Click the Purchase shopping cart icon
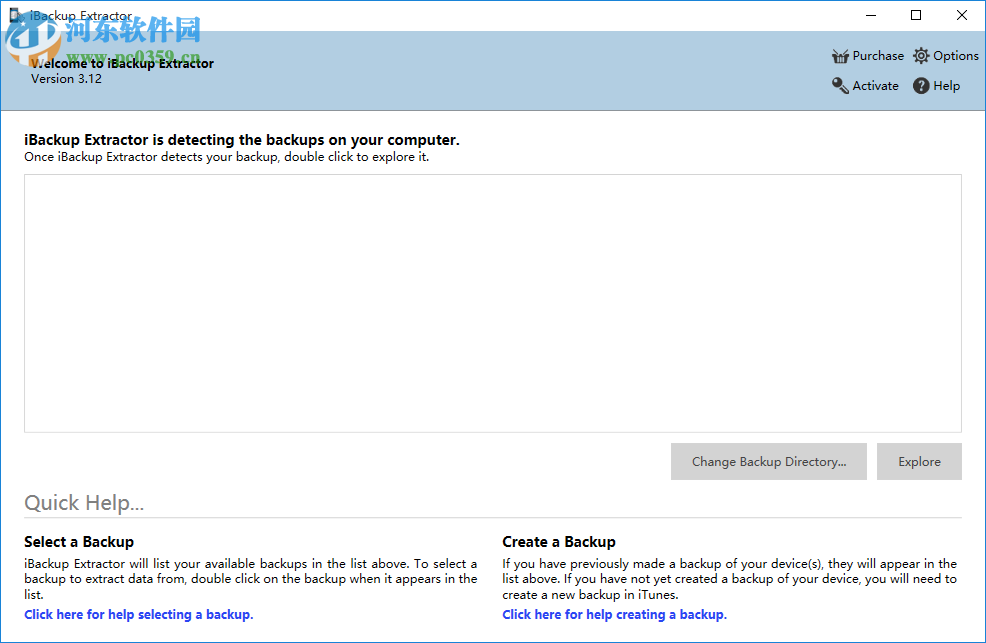Image resolution: width=986 pixels, height=643 pixels. pos(840,55)
